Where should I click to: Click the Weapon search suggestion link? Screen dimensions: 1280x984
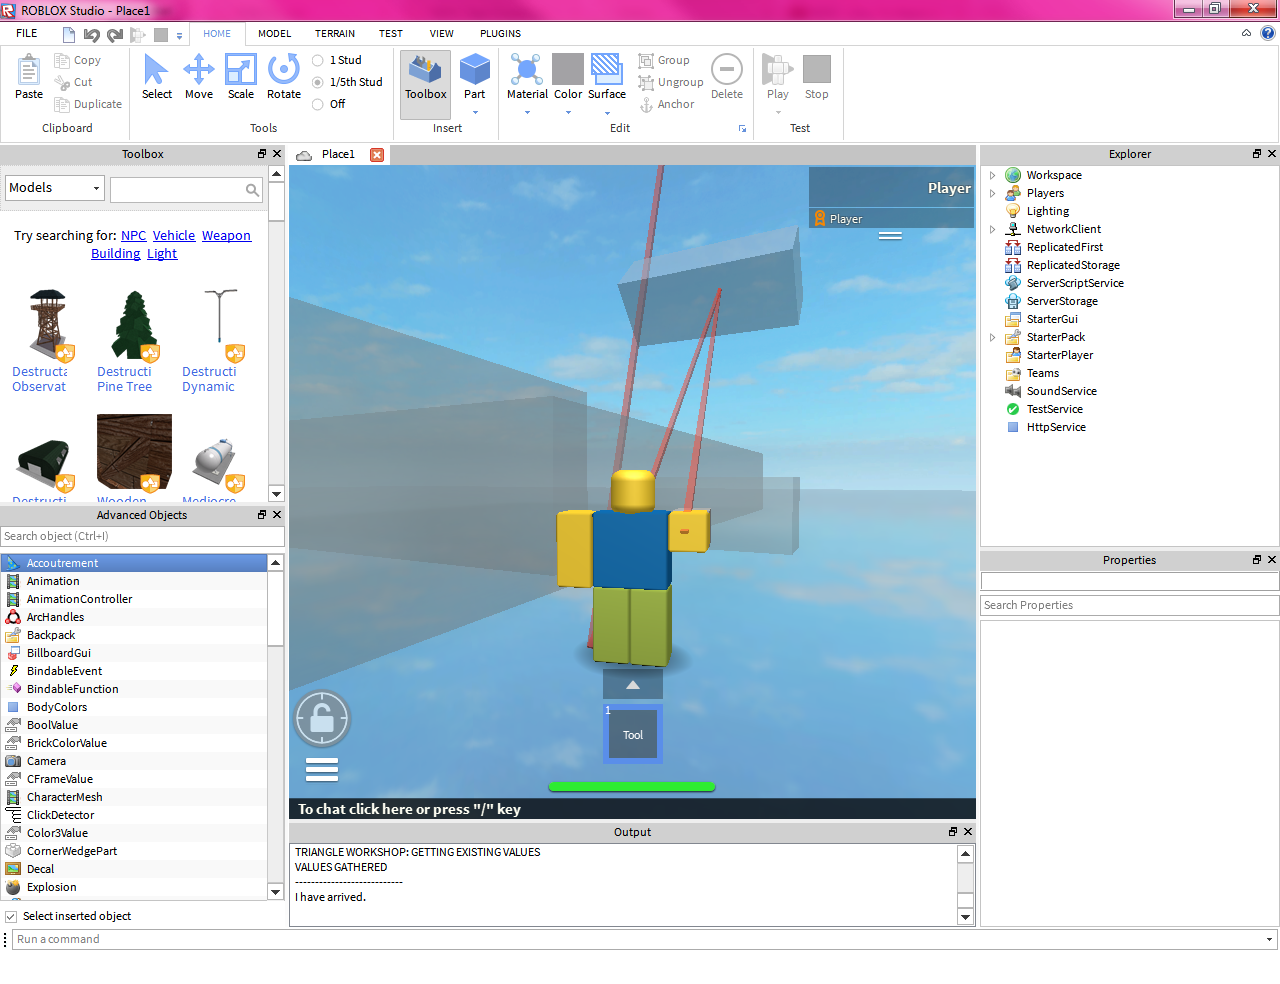(x=226, y=236)
